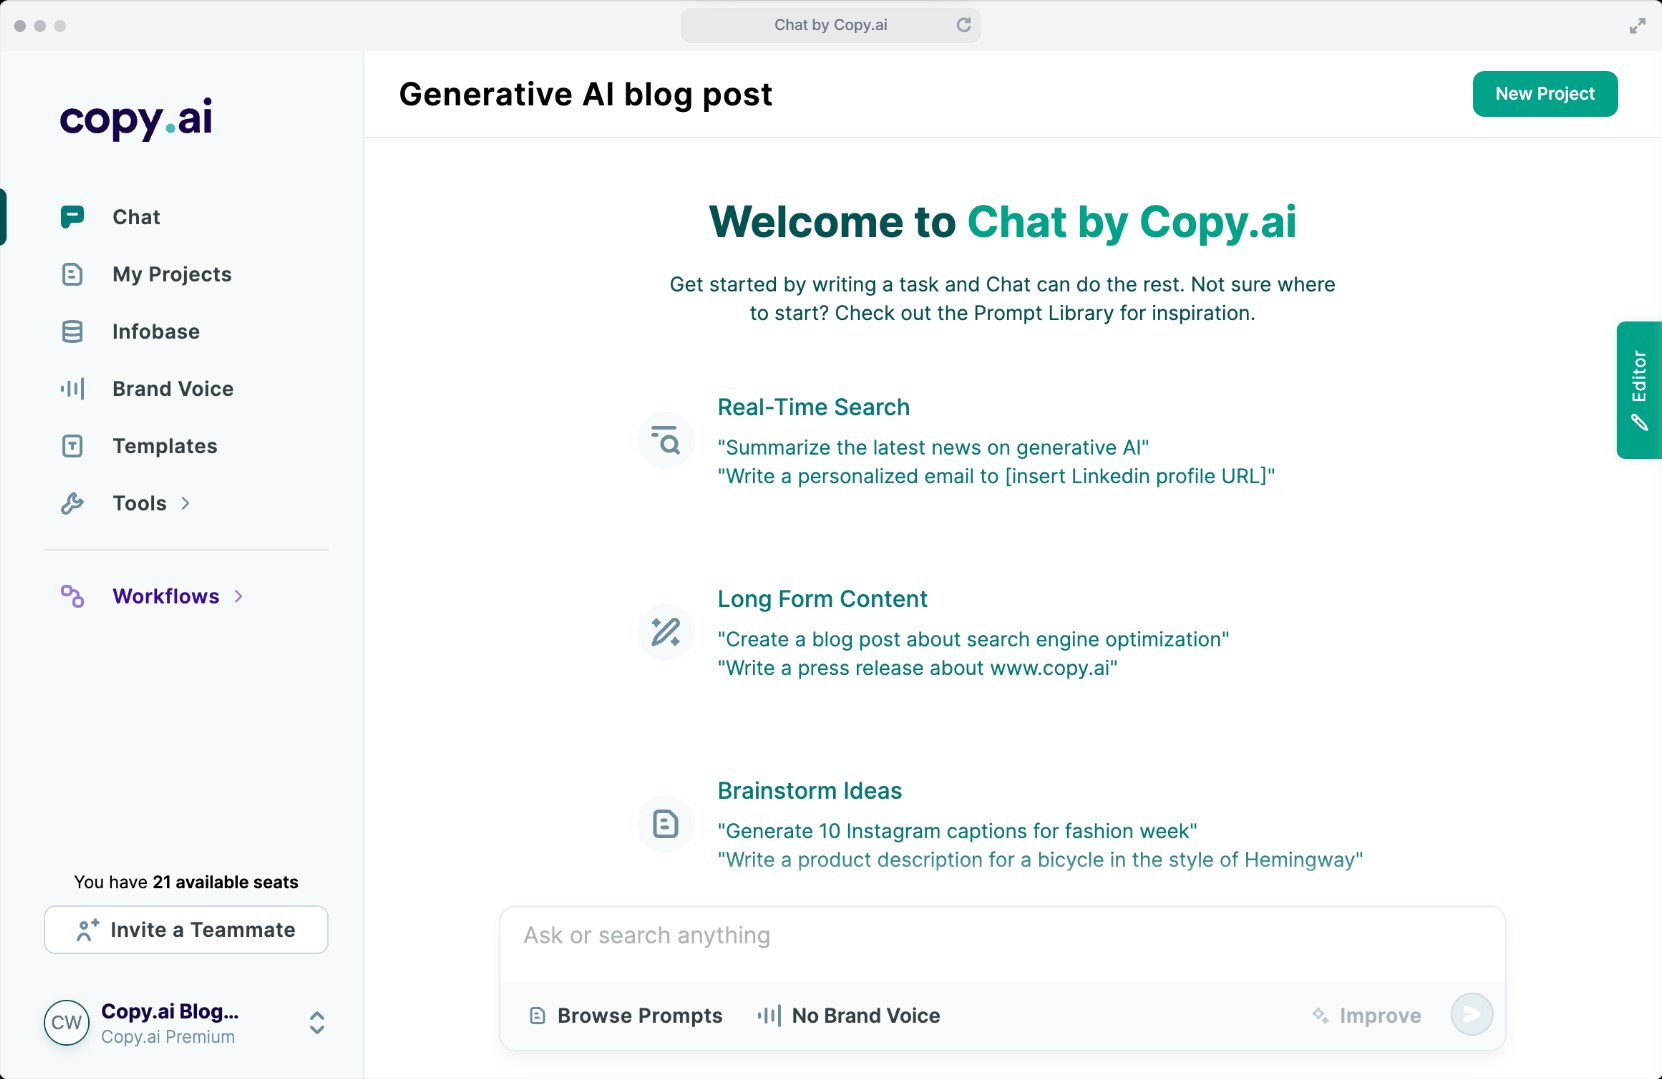Click the Real-Time Search magnifier icon

(x=664, y=440)
